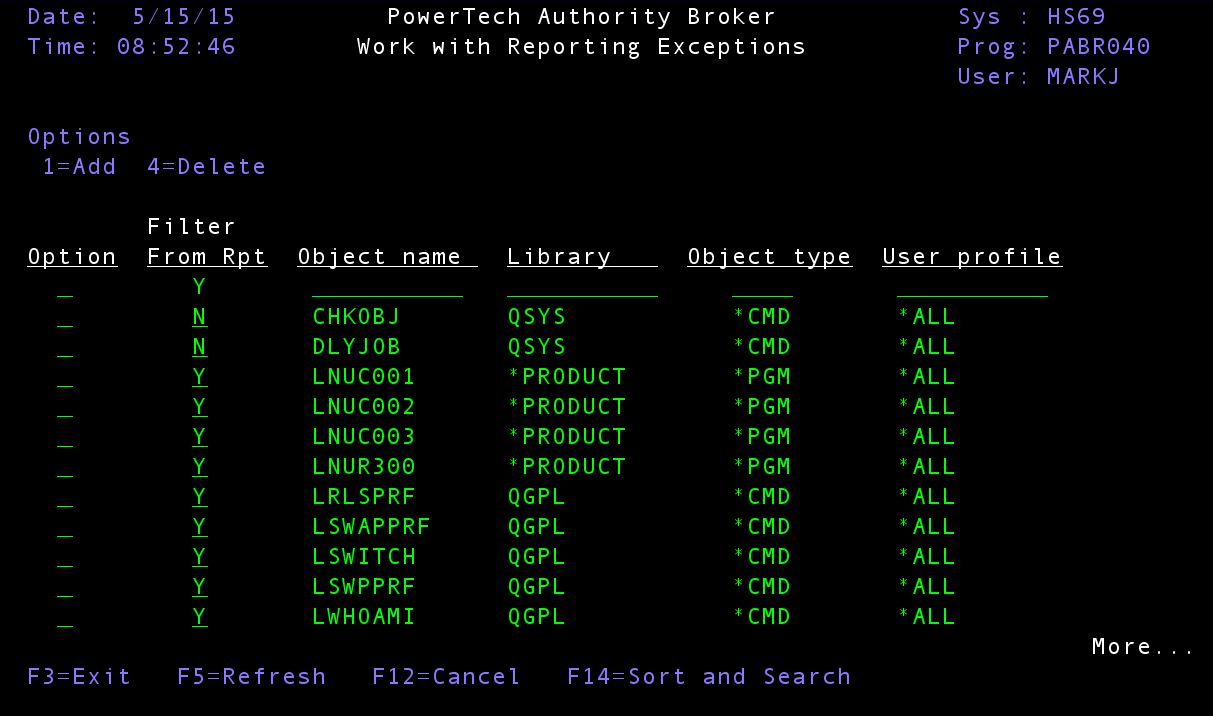Click the F3=Exit function key
Screen dimensions: 1213x716
[x=79, y=677]
